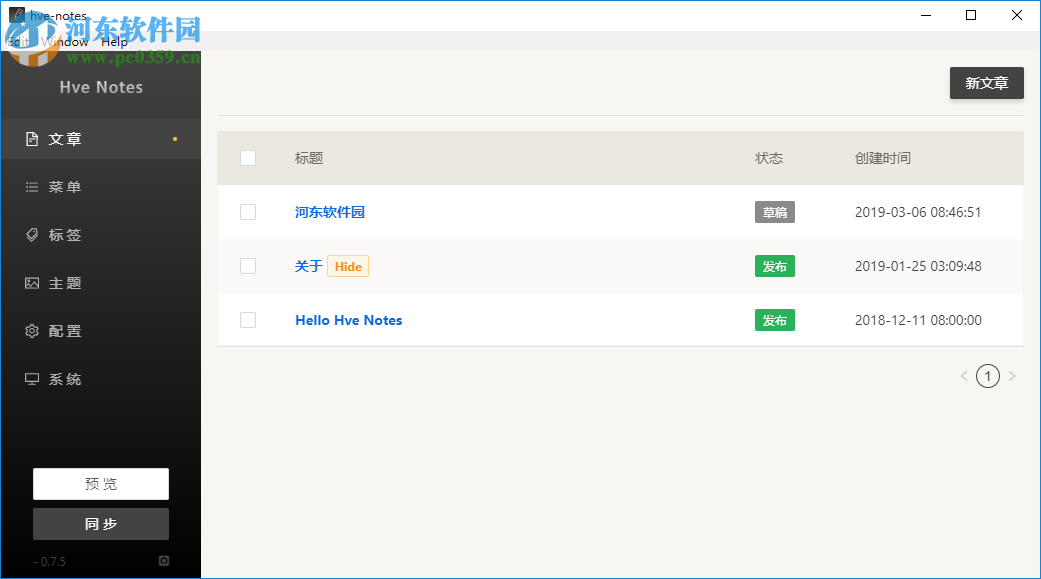Go to previous page arrow in pagination
This screenshot has height=579, width=1041.
click(x=964, y=376)
